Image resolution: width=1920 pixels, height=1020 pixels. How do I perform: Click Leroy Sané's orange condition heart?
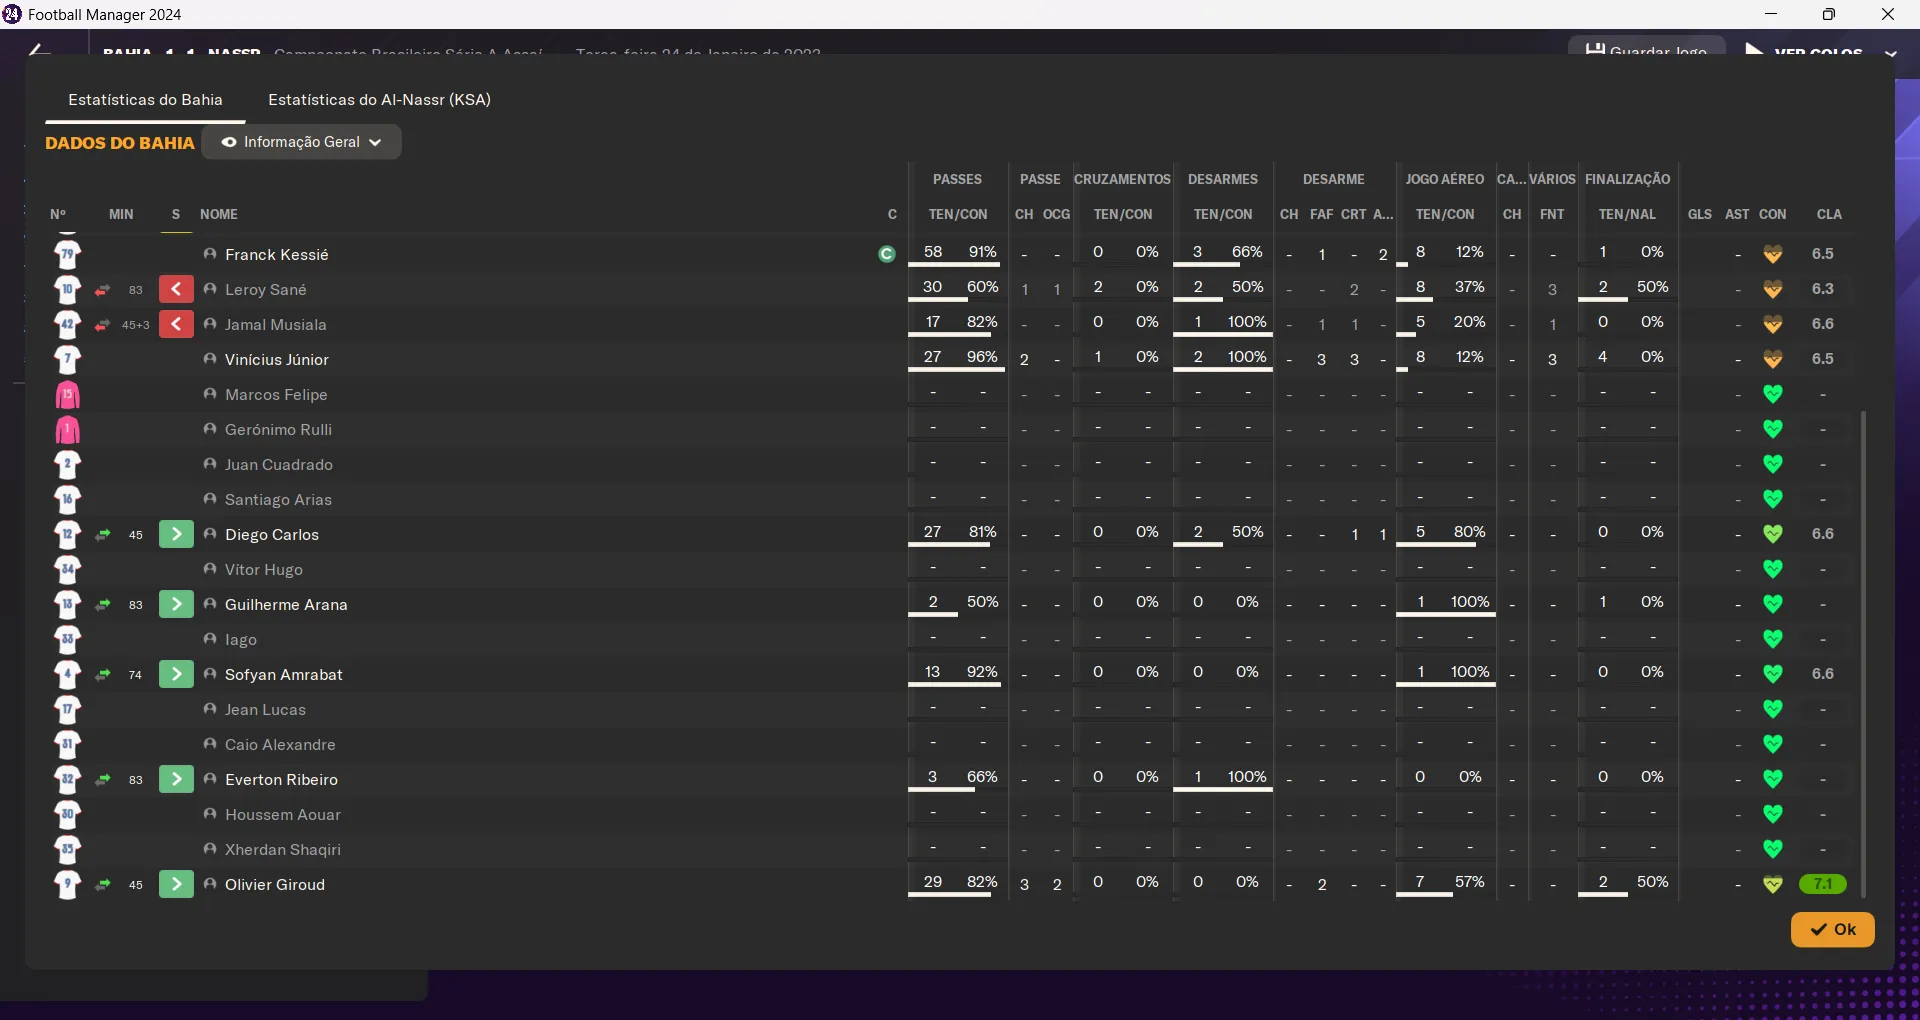pos(1773,289)
